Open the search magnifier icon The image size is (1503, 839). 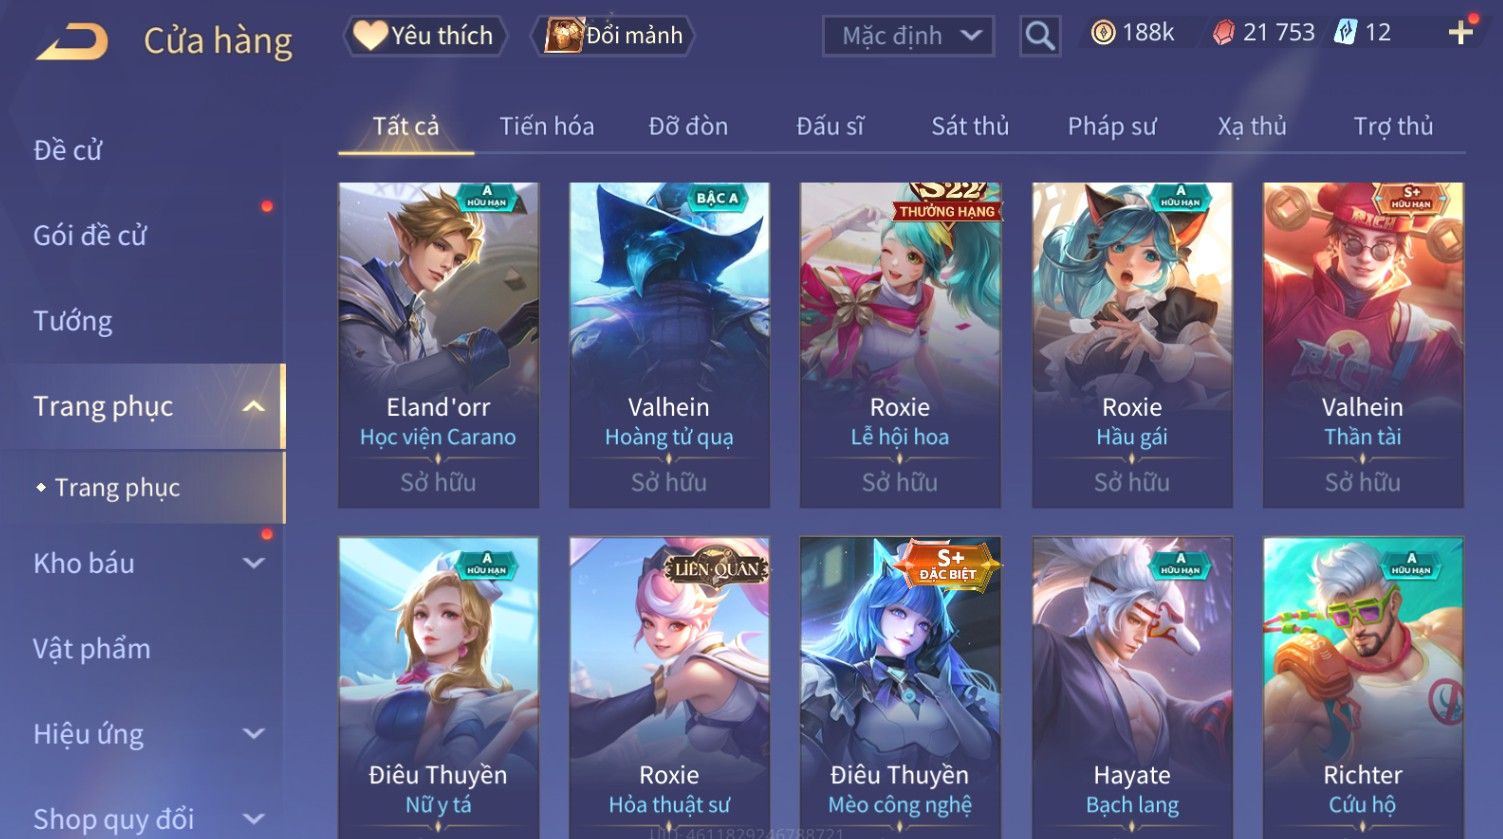click(x=1040, y=36)
